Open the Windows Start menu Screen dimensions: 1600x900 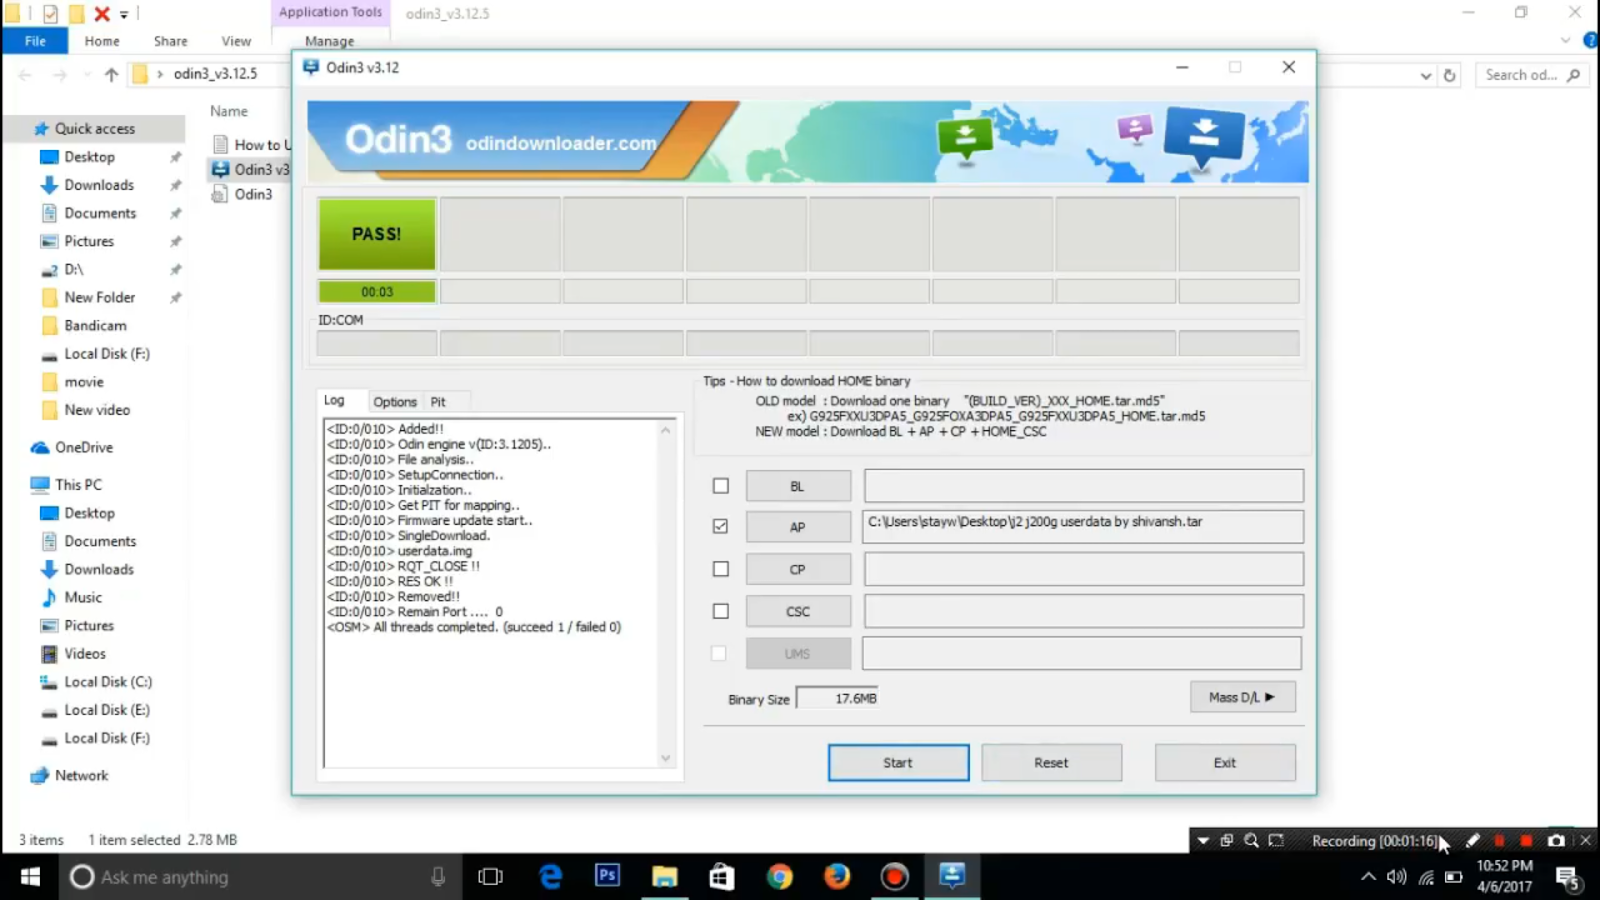click(x=30, y=877)
